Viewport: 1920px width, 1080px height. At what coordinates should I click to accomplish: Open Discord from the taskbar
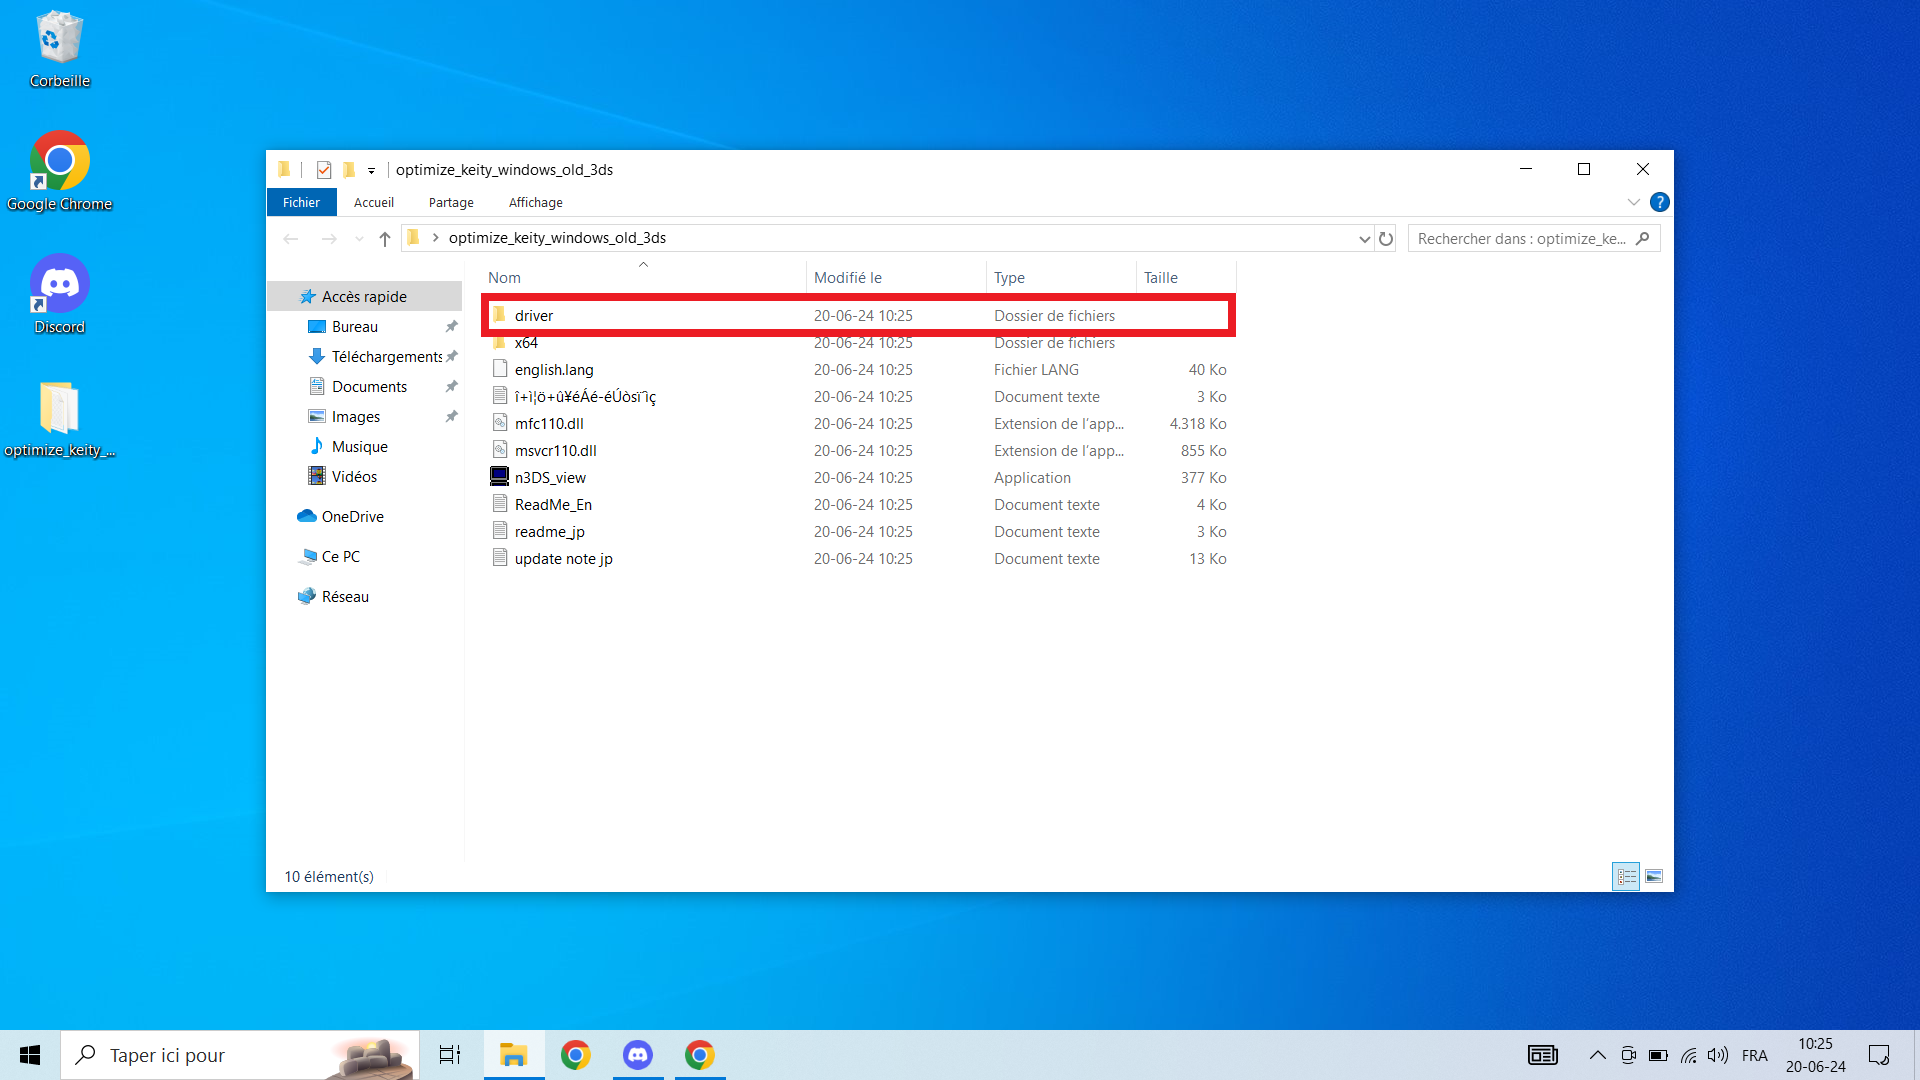click(638, 1055)
